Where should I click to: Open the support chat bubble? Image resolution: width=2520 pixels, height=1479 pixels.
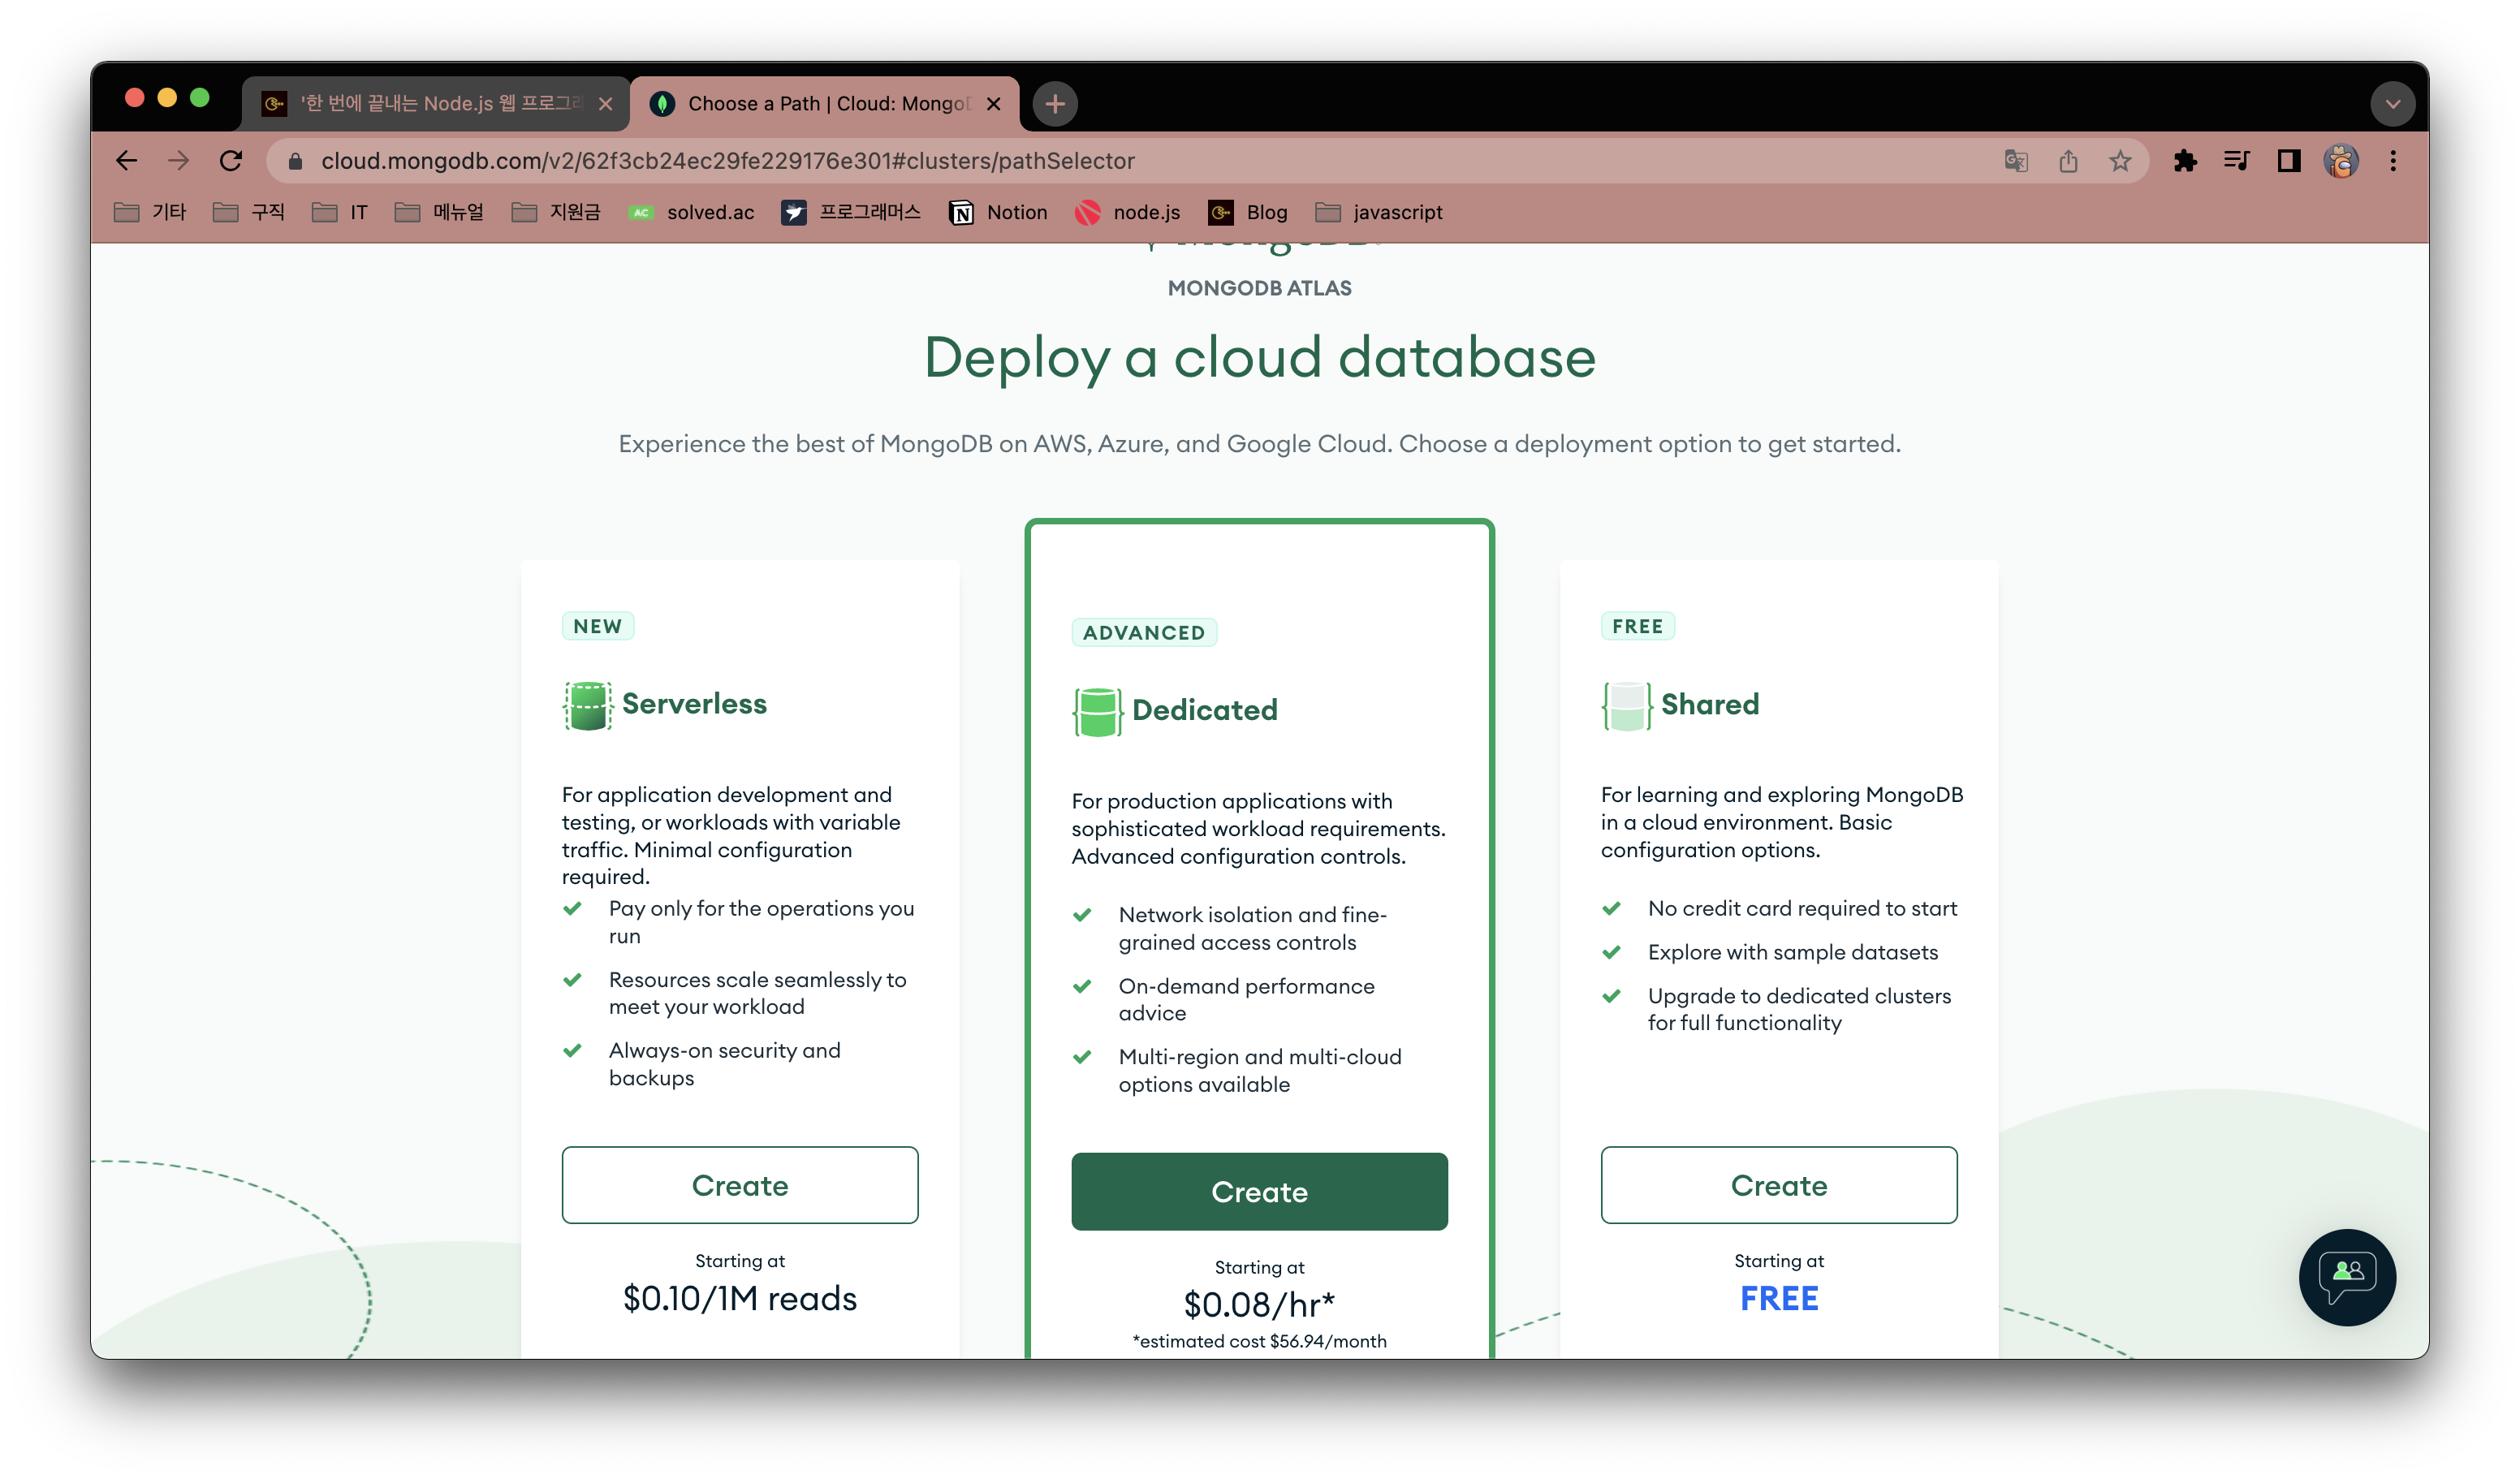click(2346, 1276)
